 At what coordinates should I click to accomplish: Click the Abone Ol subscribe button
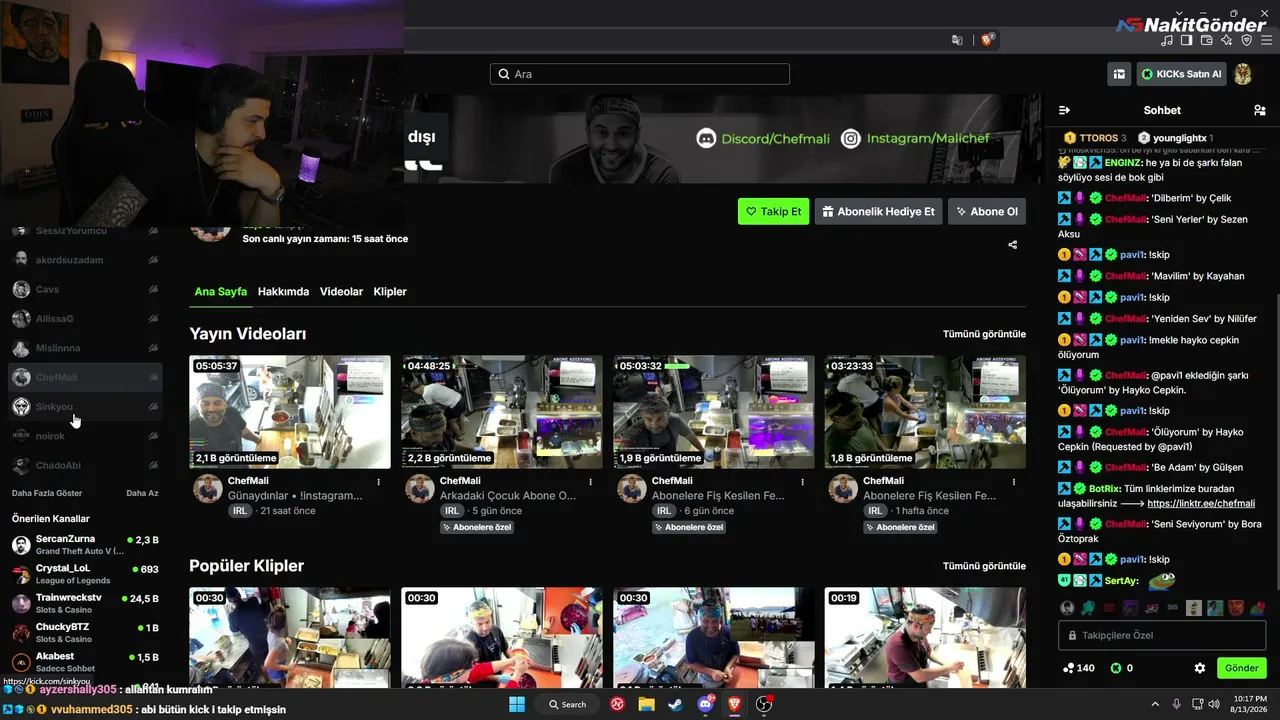[987, 211]
